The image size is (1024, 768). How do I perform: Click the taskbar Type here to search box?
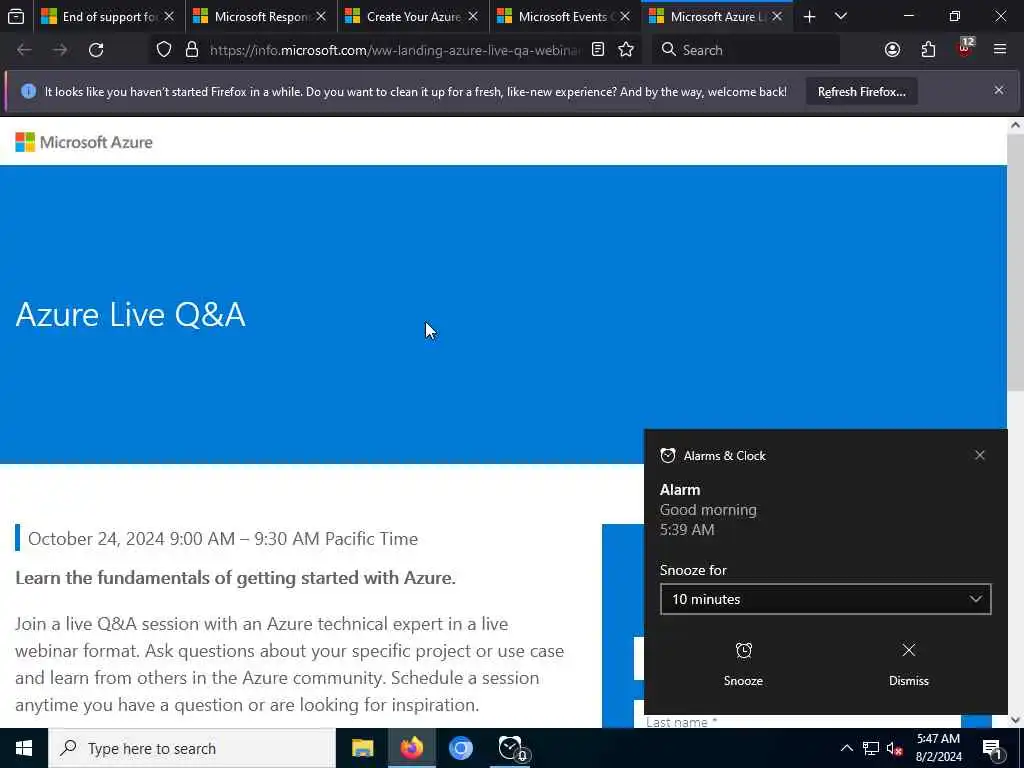[192, 748]
